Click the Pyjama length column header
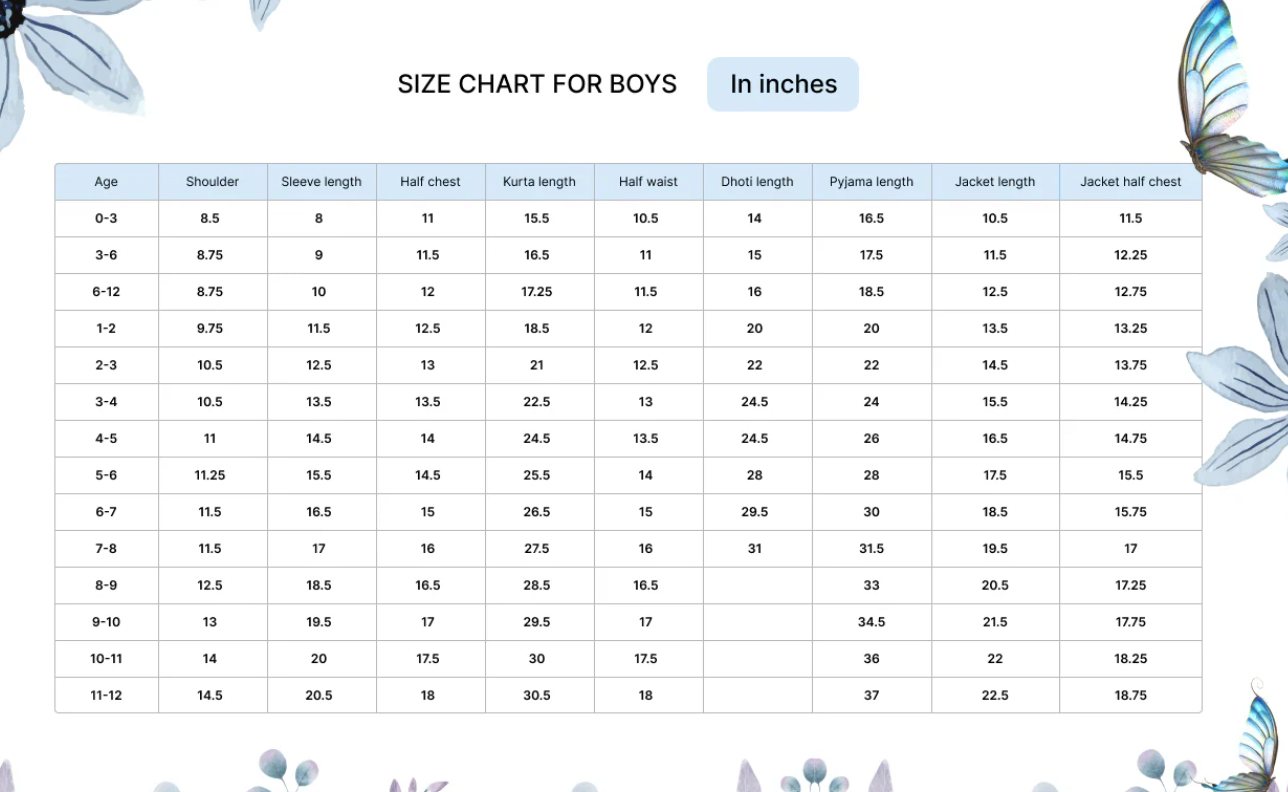This screenshot has height=792, width=1288. pyautogui.click(x=871, y=182)
